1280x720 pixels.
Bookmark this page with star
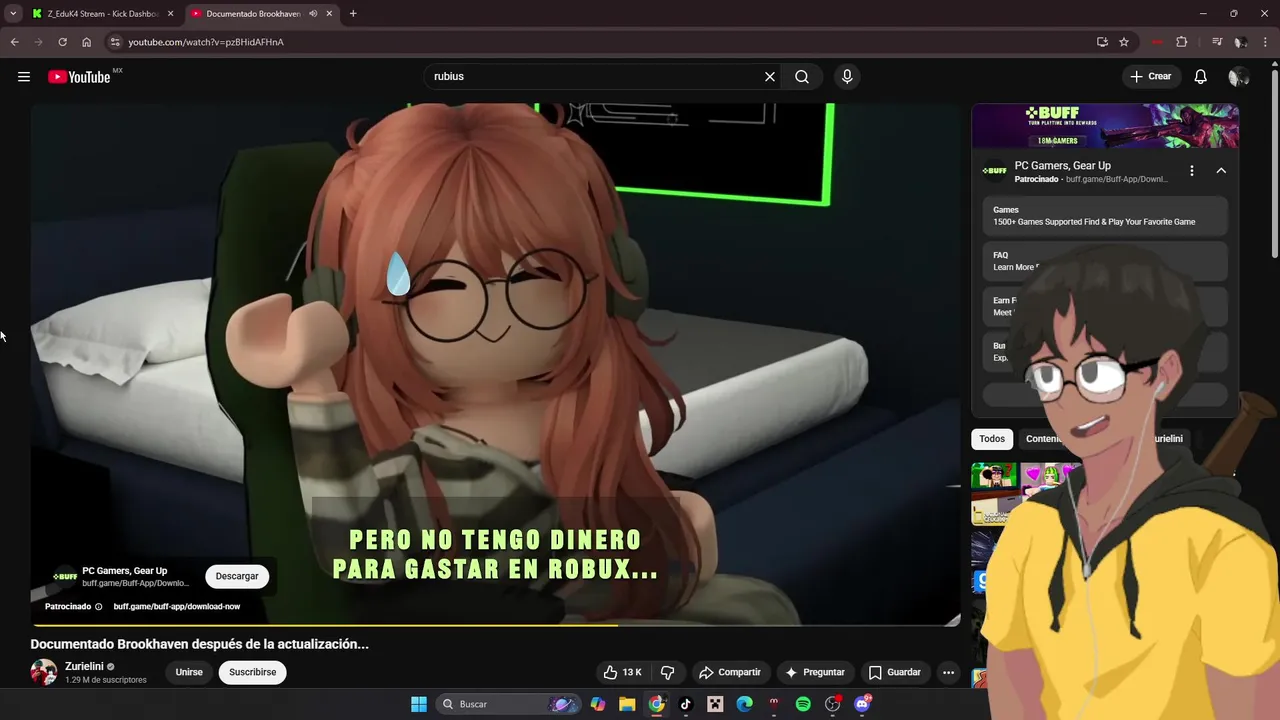pyautogui.click(x=1124, y=42)
